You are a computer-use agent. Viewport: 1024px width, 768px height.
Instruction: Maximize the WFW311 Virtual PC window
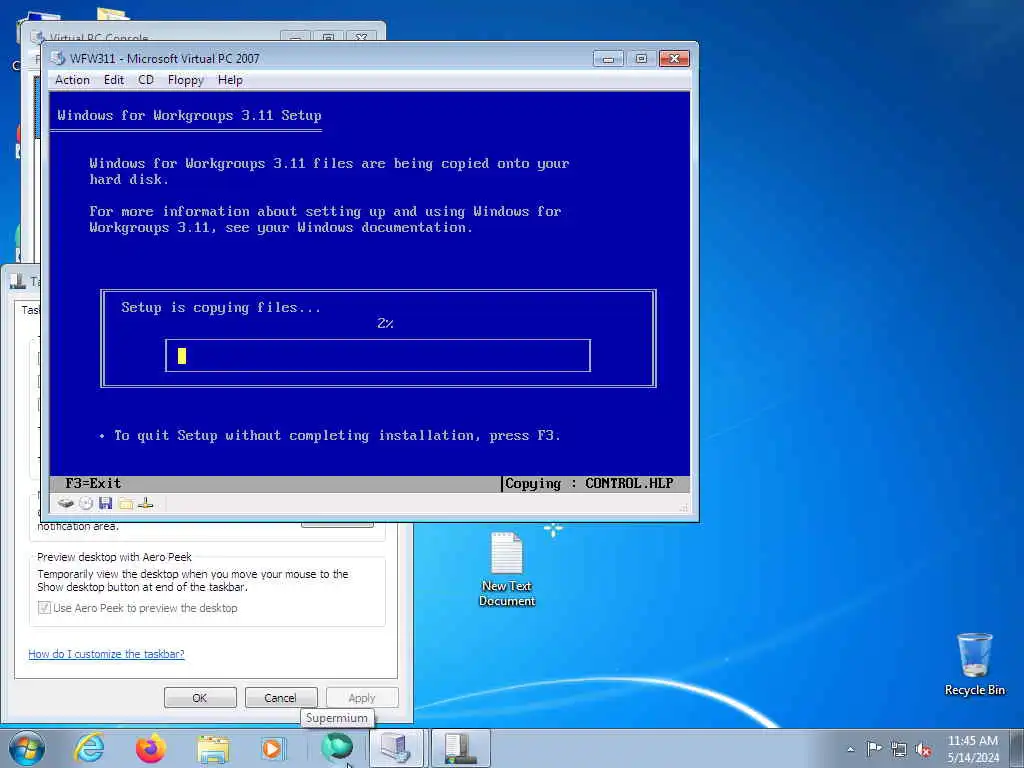pos(641,59)
